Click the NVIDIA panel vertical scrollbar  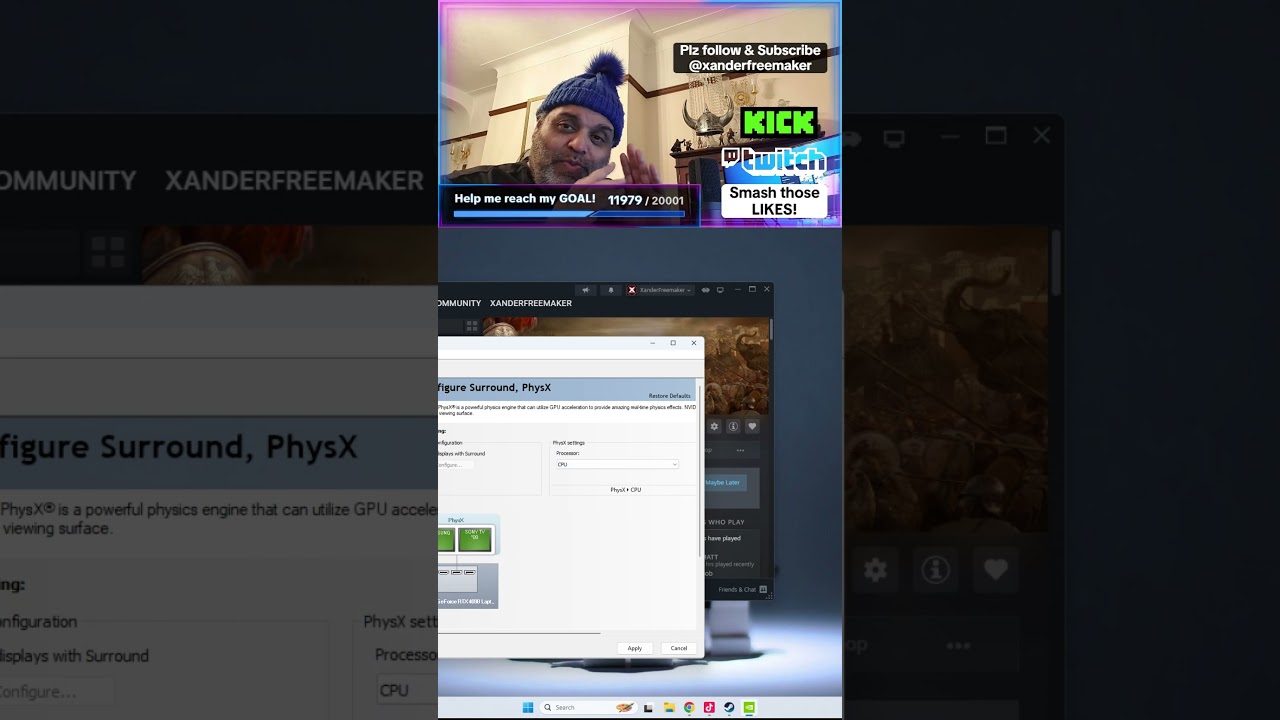point(700,470)
